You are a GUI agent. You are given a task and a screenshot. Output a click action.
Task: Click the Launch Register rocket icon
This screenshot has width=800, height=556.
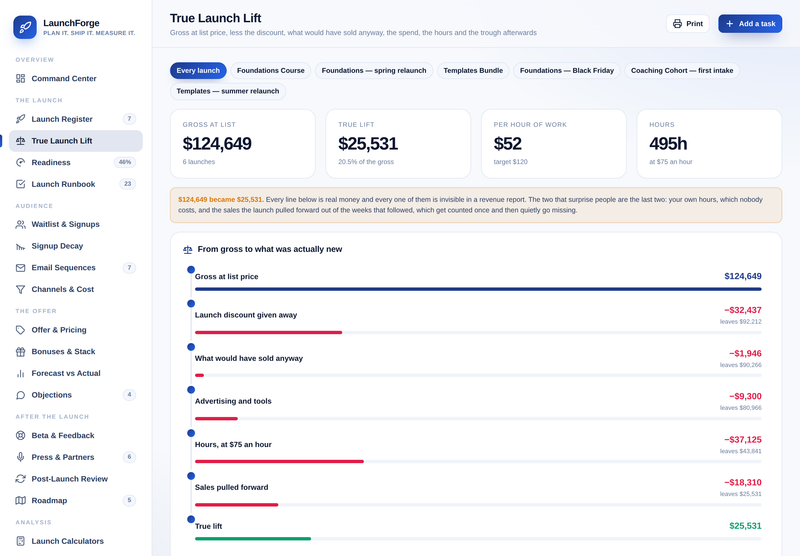[x=20, y=119]
